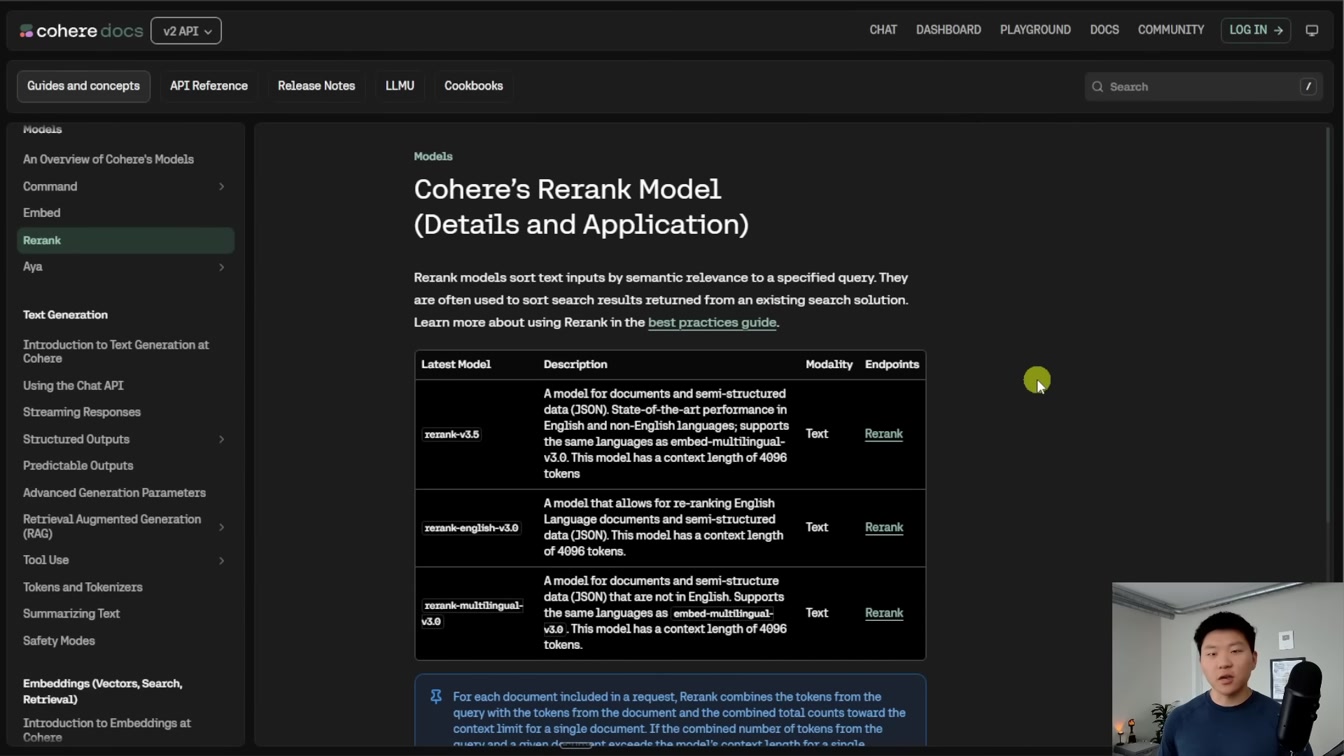
Task: Focus the Search input field
Action: click(x=1203, y=87)
